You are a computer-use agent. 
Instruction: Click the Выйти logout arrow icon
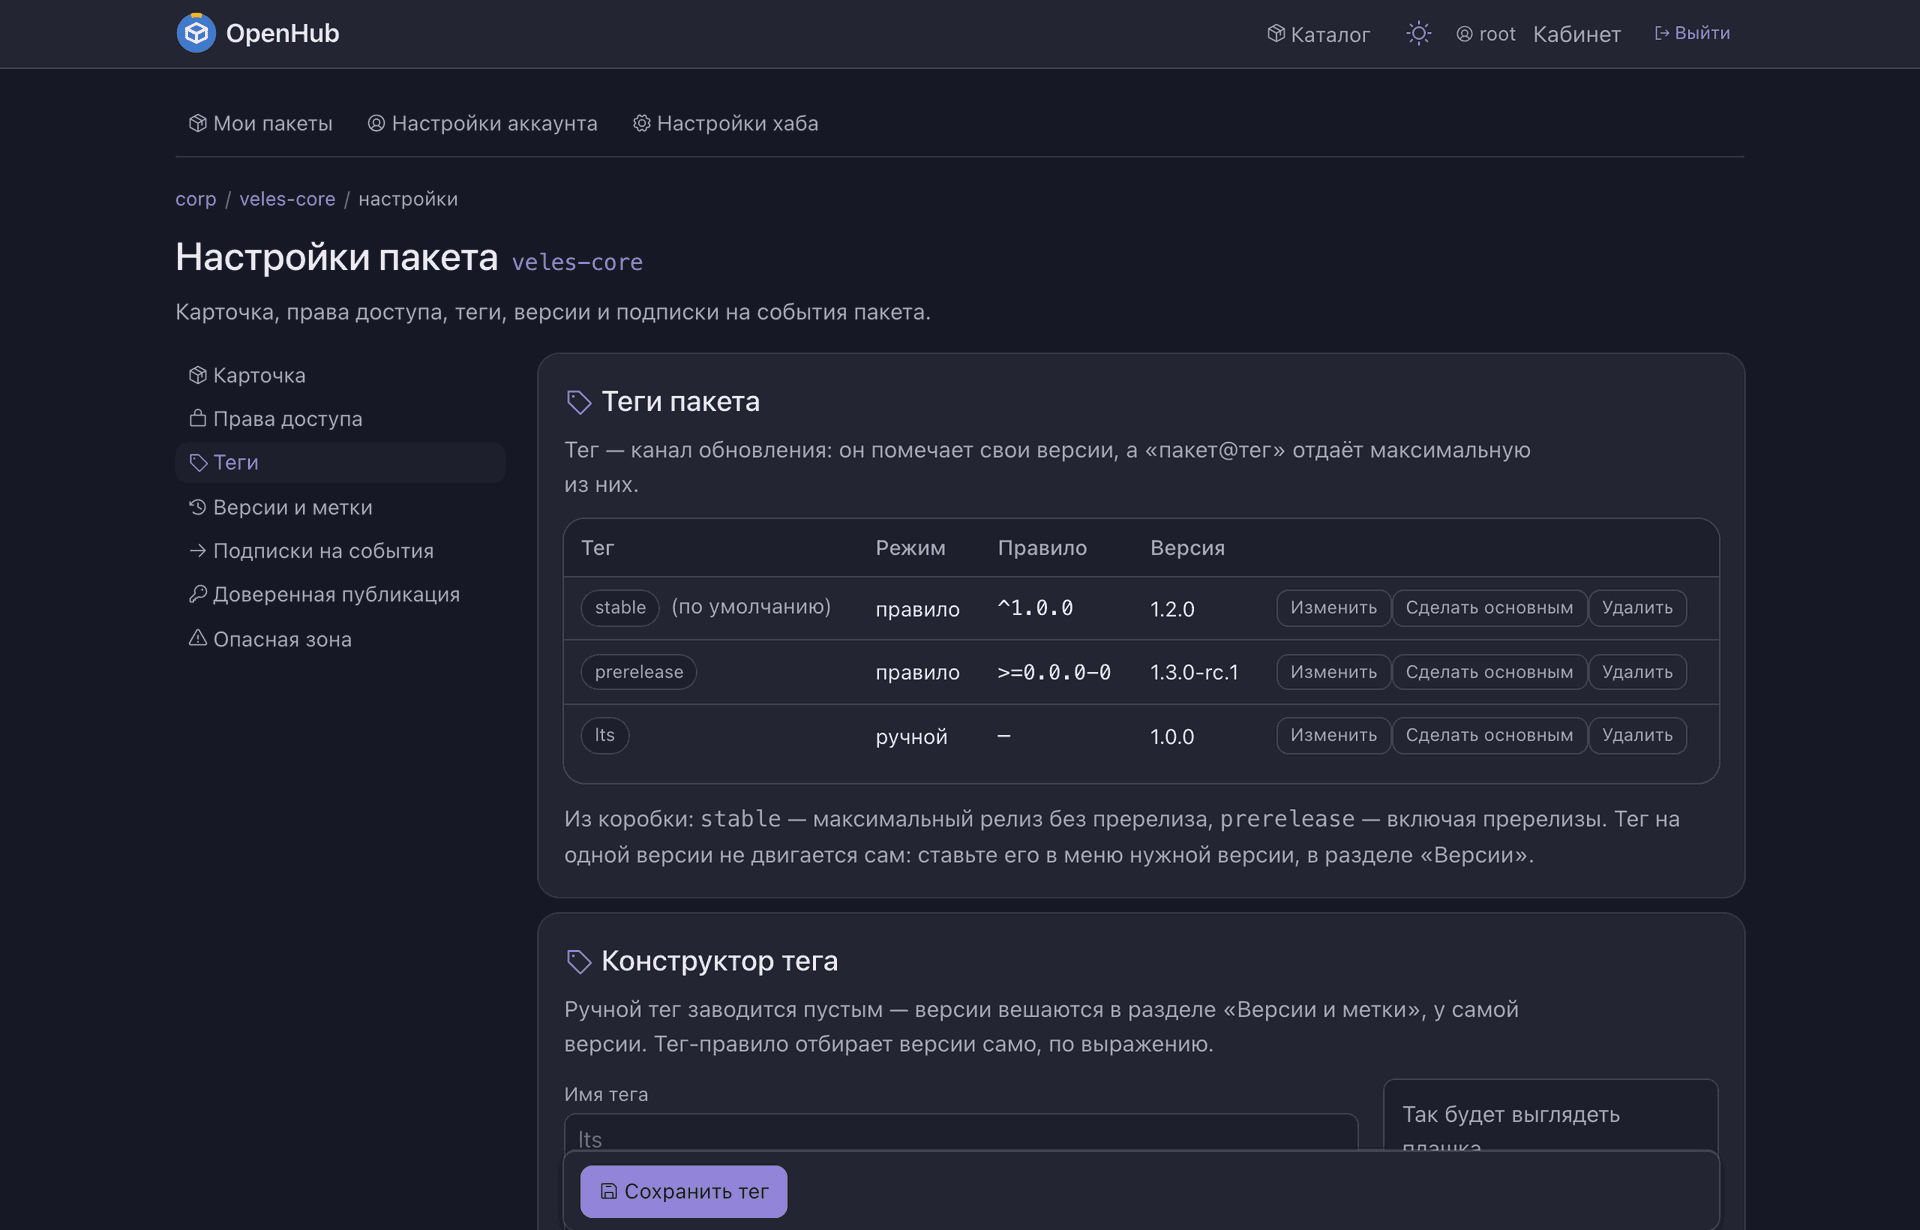(1662, 33)
